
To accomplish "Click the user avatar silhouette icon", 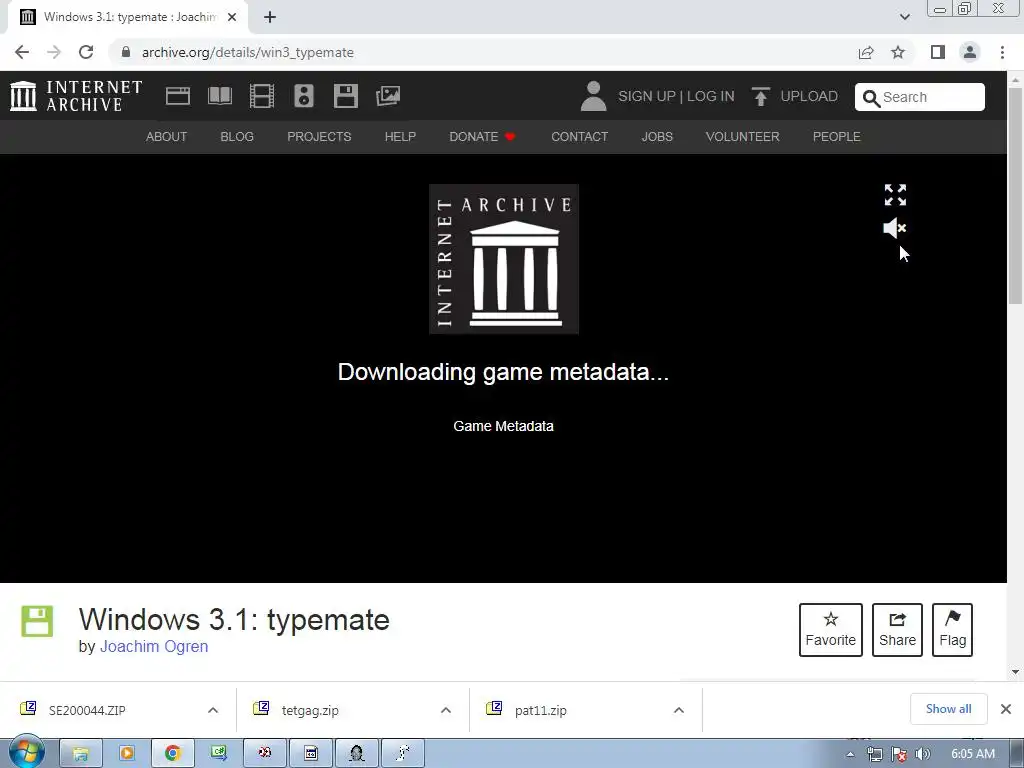I will 593,96.
